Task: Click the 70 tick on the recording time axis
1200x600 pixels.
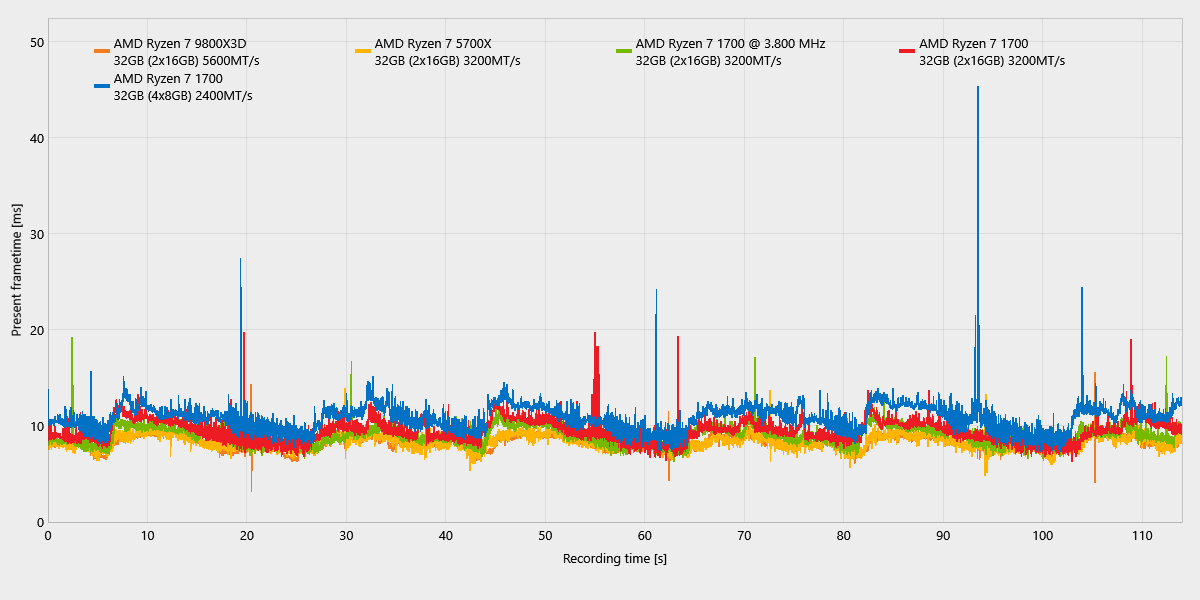Action: pos(744,535)
